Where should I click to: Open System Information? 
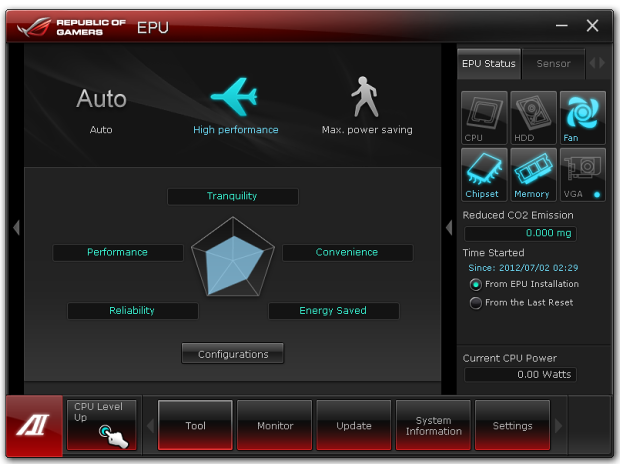(433, 425)
